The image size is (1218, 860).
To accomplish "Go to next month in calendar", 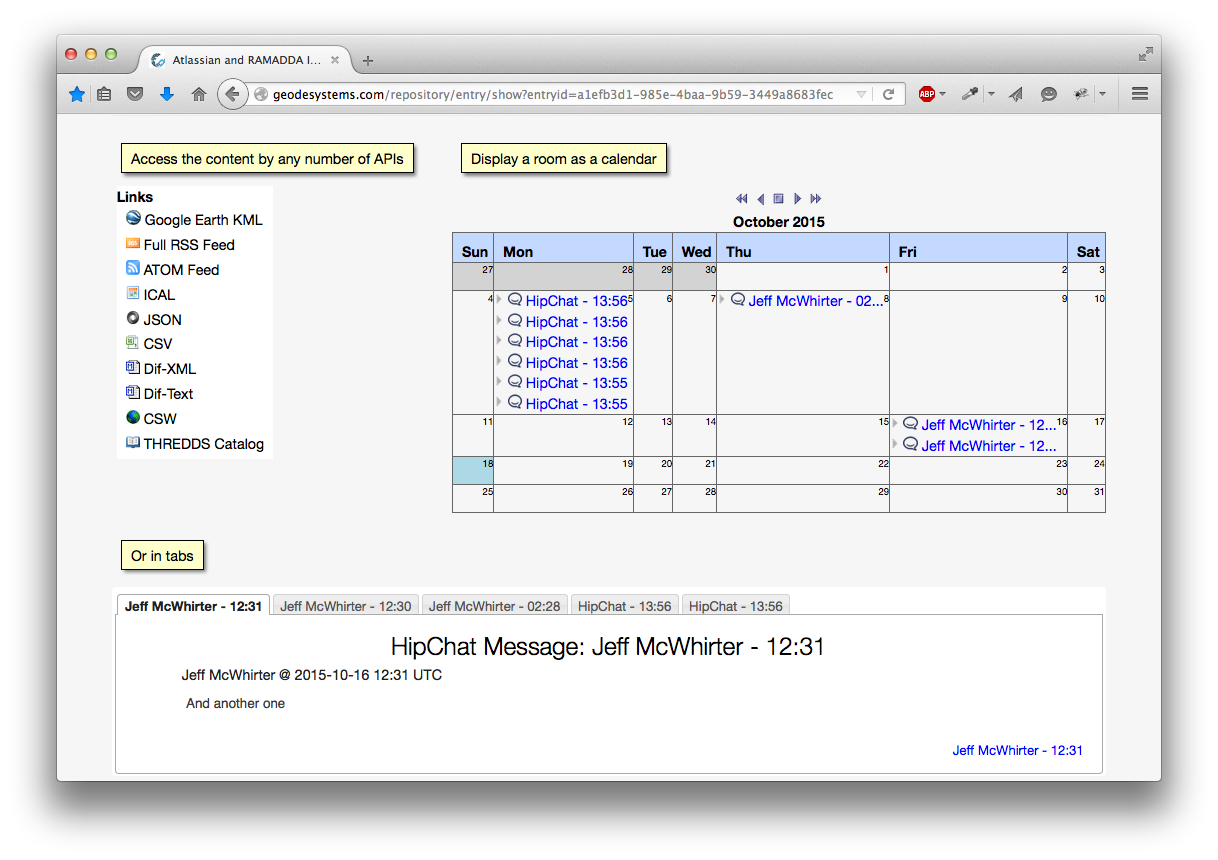I will click(x=797, y=199).
